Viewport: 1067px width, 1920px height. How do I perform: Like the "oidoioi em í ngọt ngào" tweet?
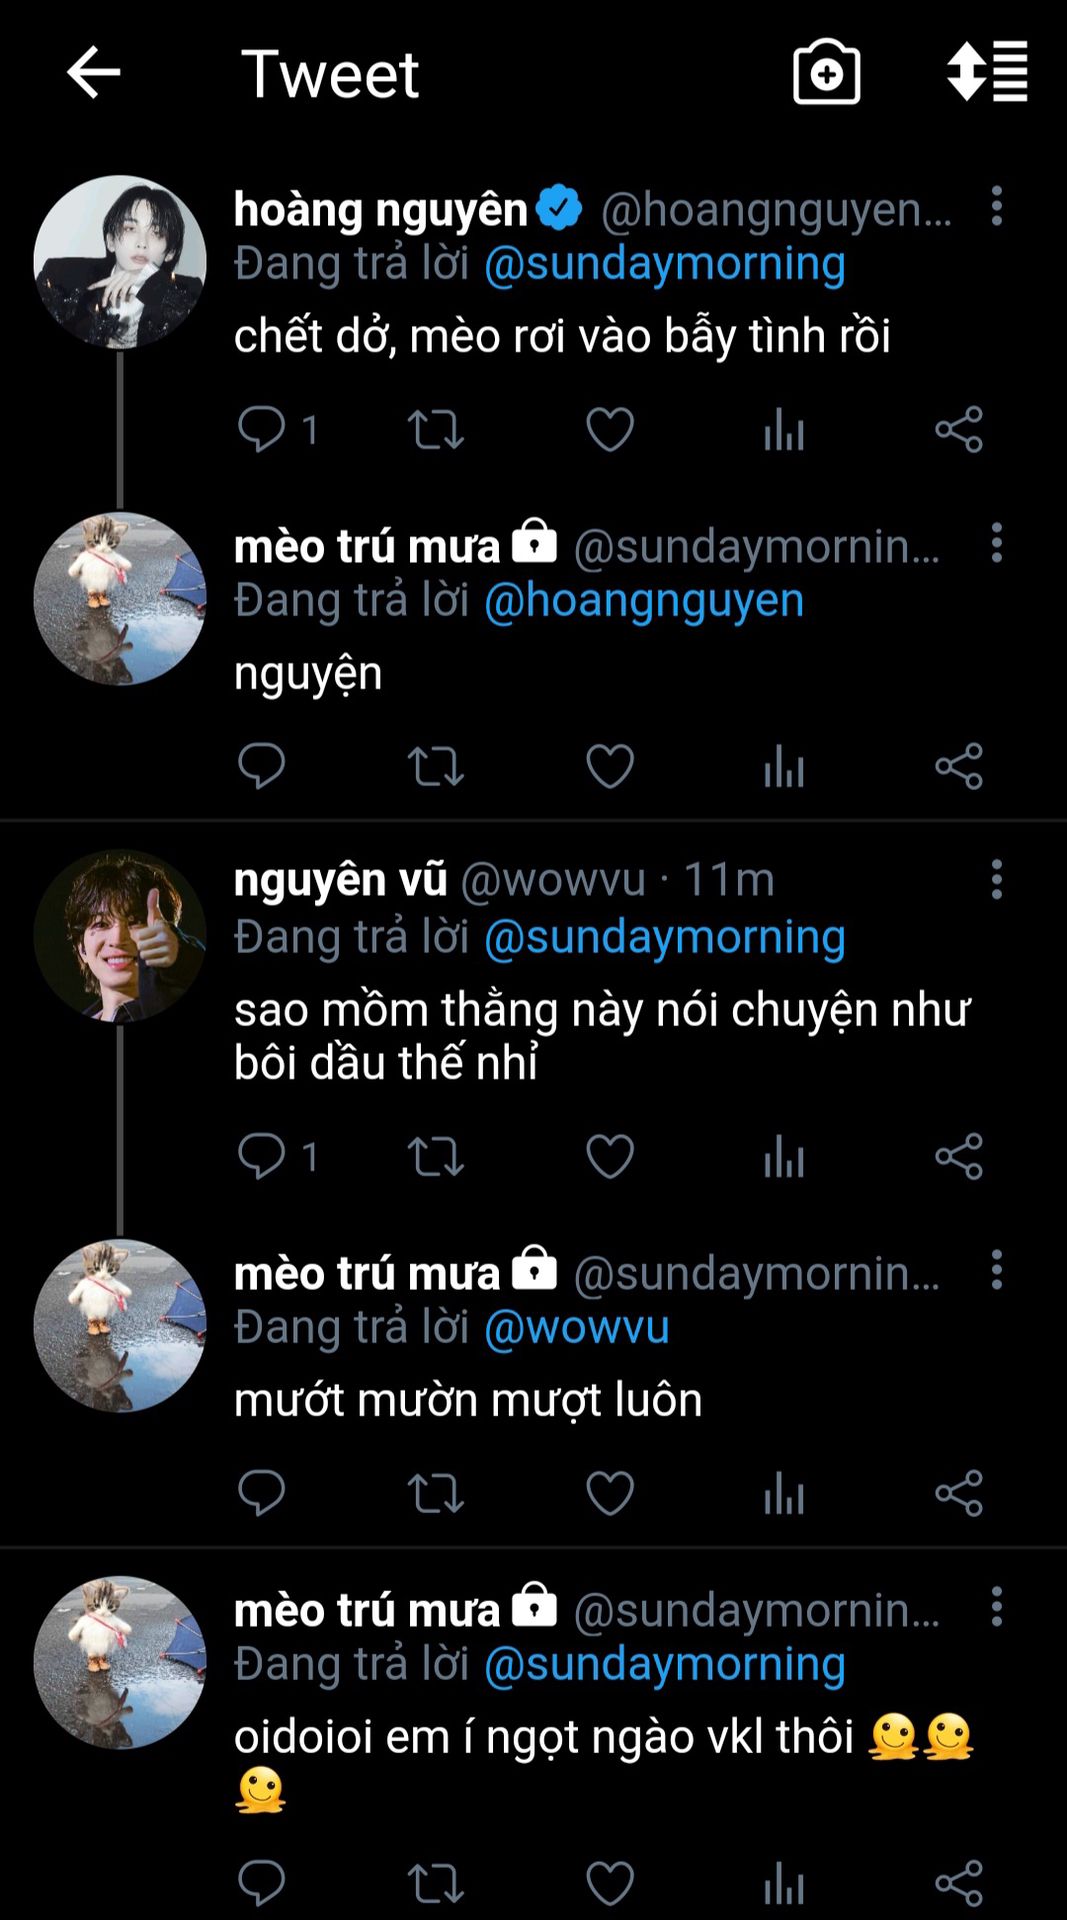point(610,1884)
